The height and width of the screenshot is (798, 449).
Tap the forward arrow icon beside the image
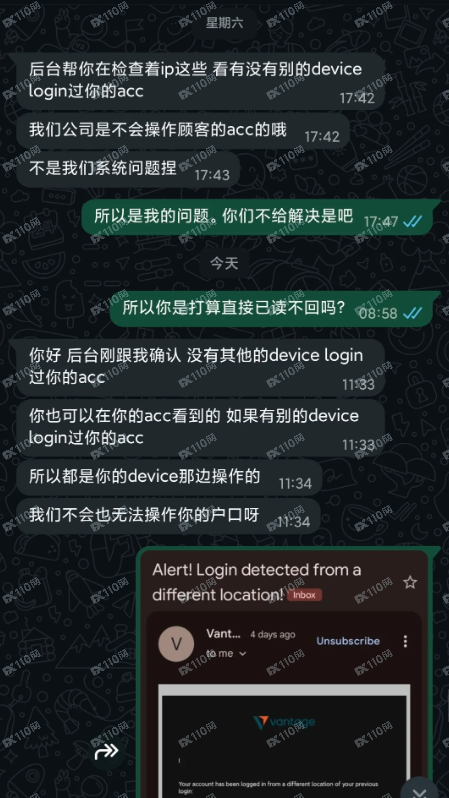click(106, 751)
